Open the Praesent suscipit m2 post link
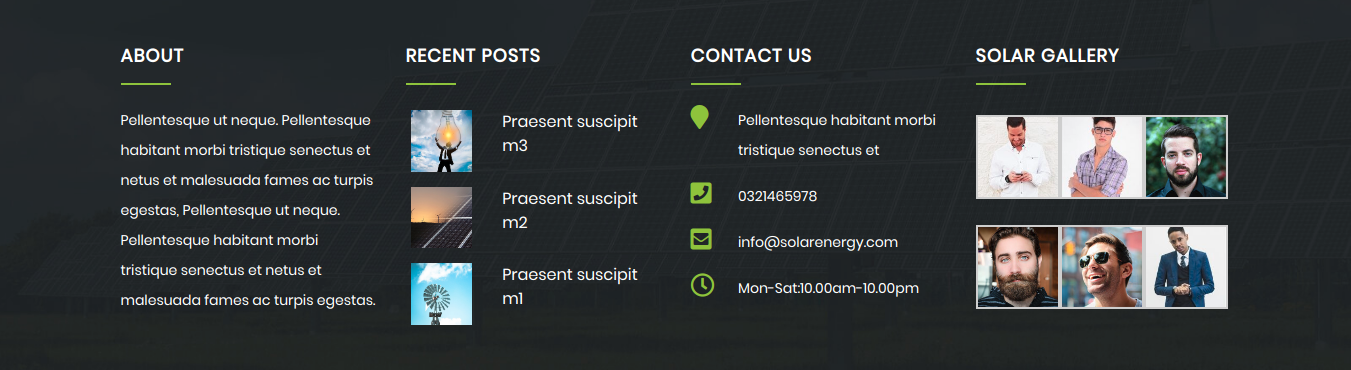Screen dimensions: 1351x370 click(570, 210)
